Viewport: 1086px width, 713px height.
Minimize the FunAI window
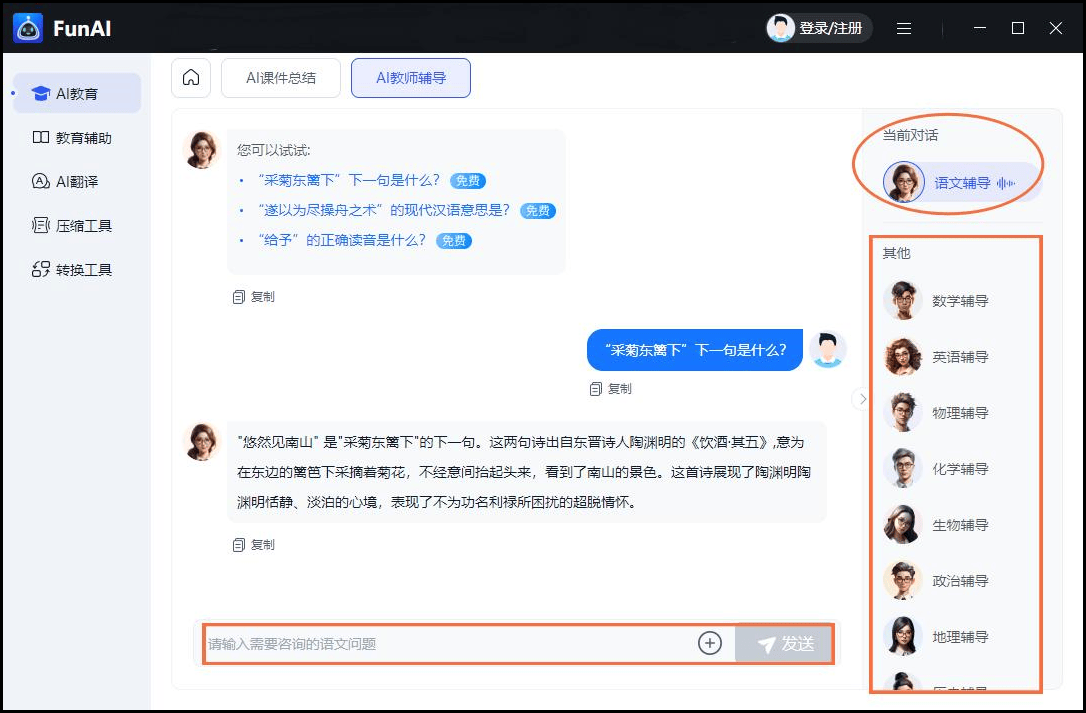pos(980,28)
